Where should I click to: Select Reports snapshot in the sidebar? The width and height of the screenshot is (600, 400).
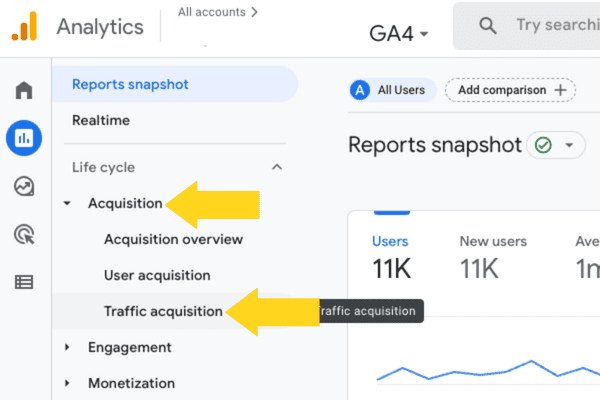(175, 84)
